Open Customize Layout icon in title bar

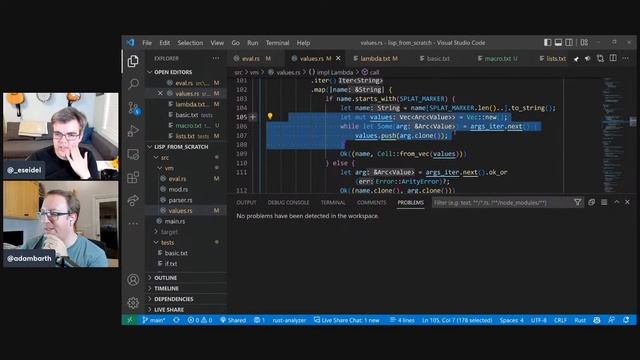click(x=584, y=42)
